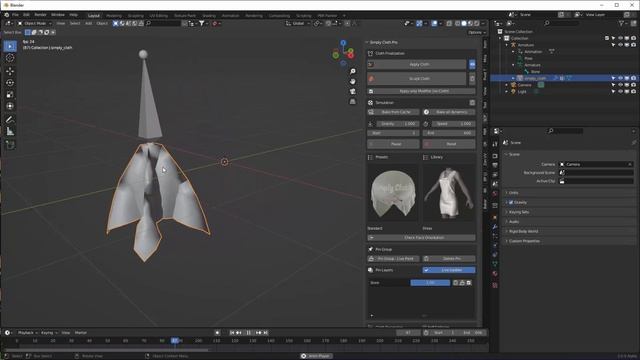The height and width of the screenshot is (360, 640).
Task: Toggle viewport overlays button in header
Action: 434,23
